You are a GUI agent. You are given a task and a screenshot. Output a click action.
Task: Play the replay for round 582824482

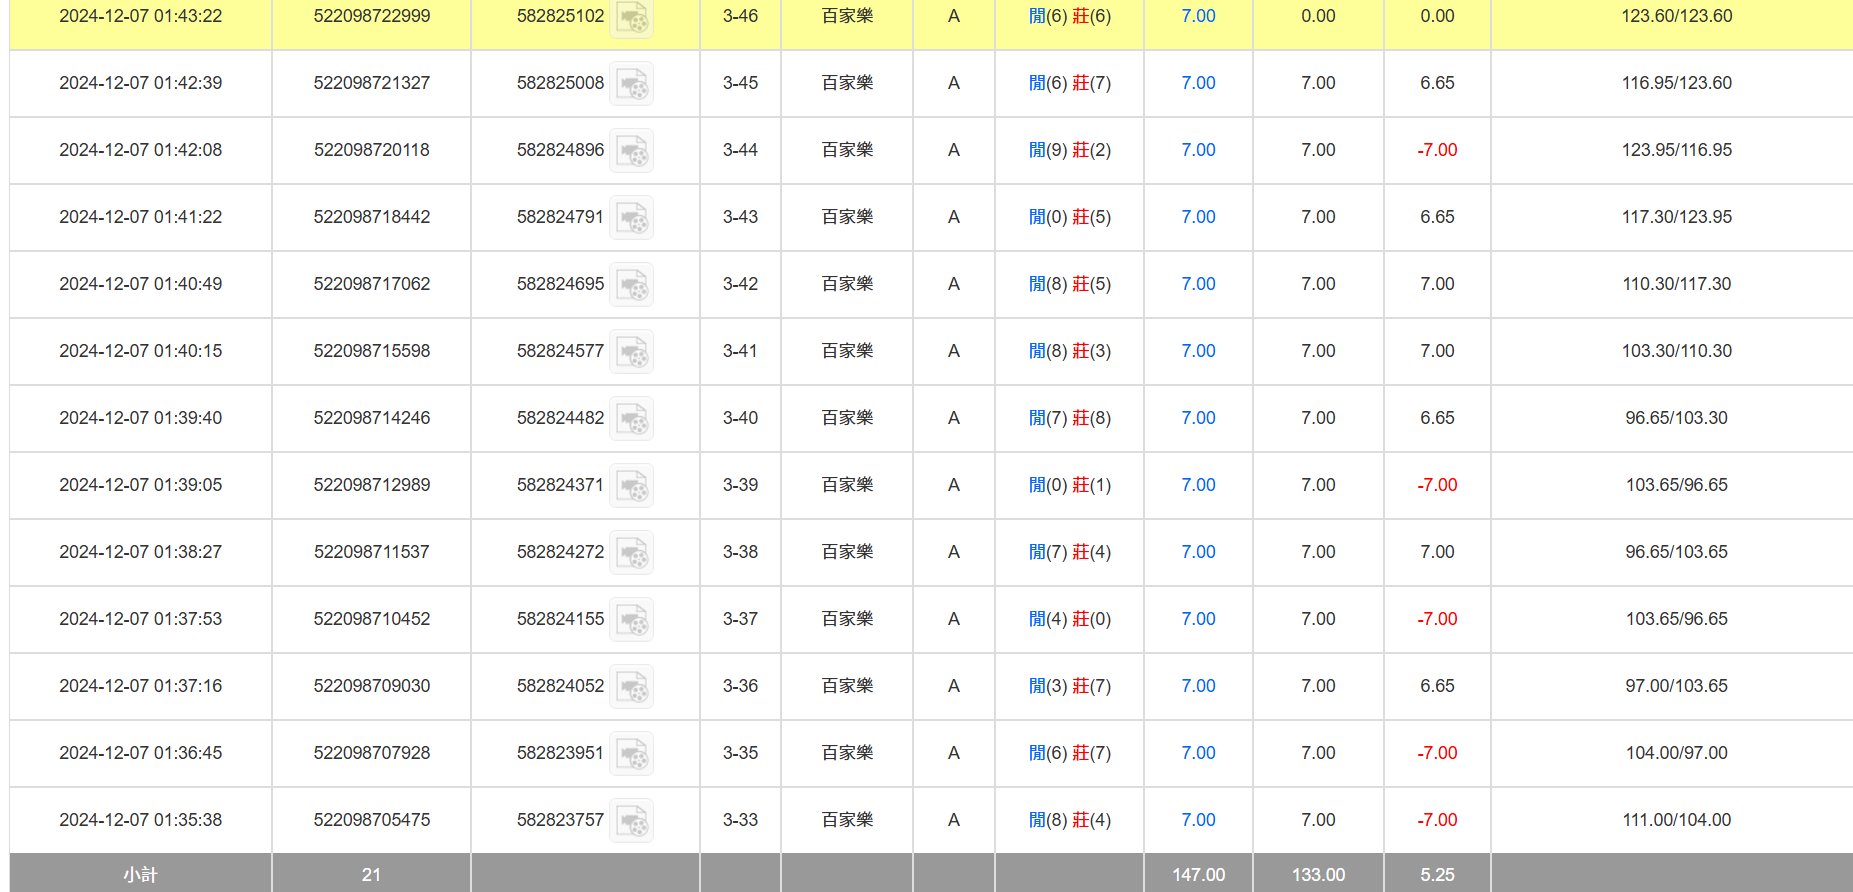[x=631, y=419]
